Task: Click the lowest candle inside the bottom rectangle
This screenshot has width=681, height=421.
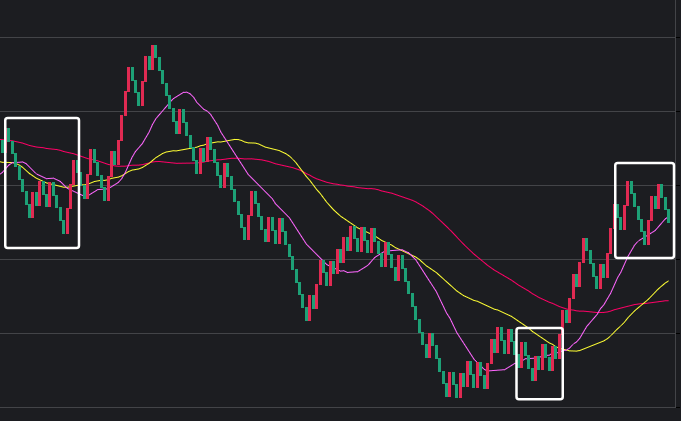Action: (x=534, y=372)
